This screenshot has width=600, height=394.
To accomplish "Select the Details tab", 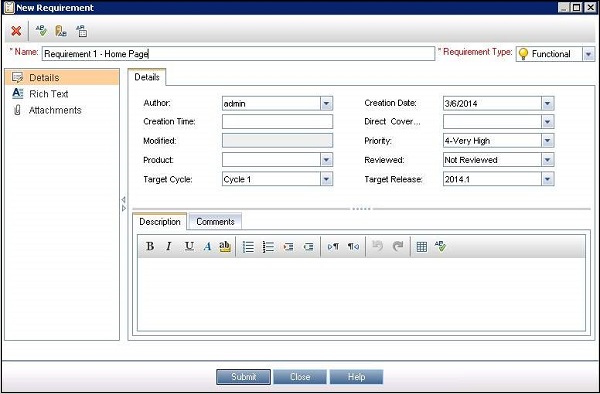I will (147, 77).
